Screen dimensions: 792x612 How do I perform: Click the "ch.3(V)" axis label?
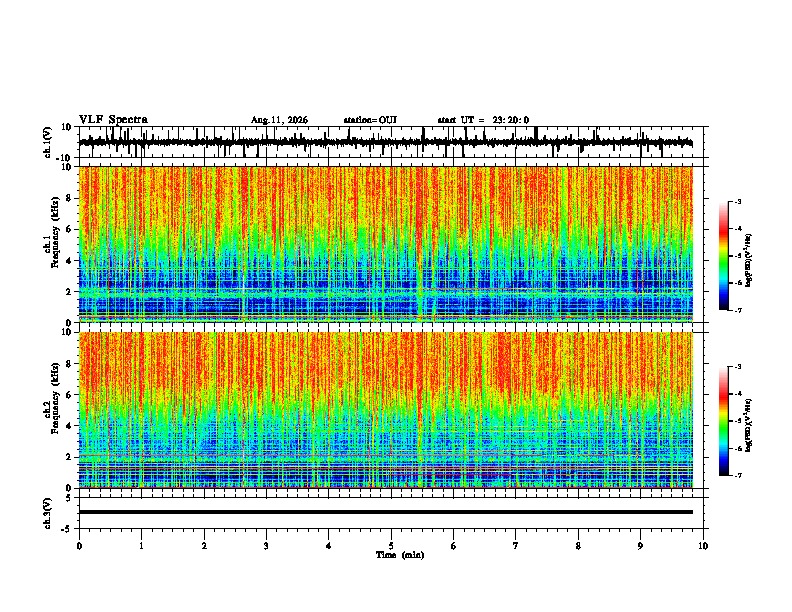[x=48, y=513]
